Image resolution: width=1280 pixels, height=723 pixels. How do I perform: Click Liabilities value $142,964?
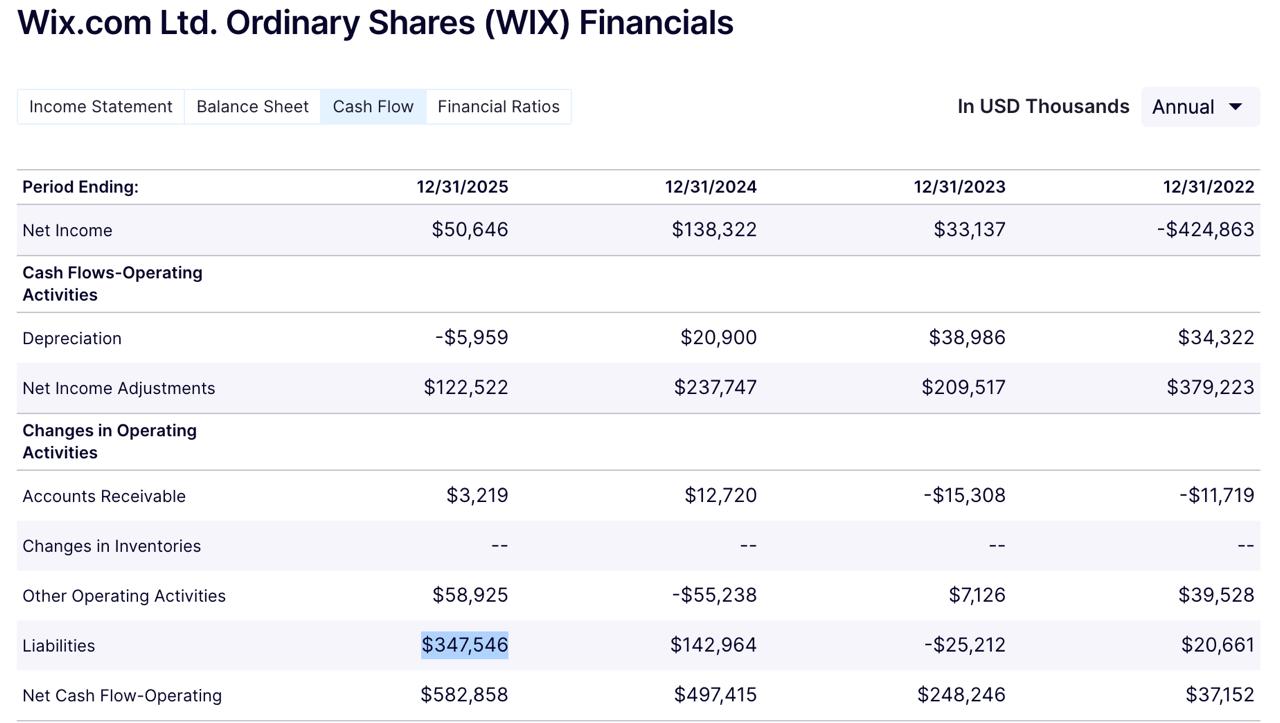point(714,646)
